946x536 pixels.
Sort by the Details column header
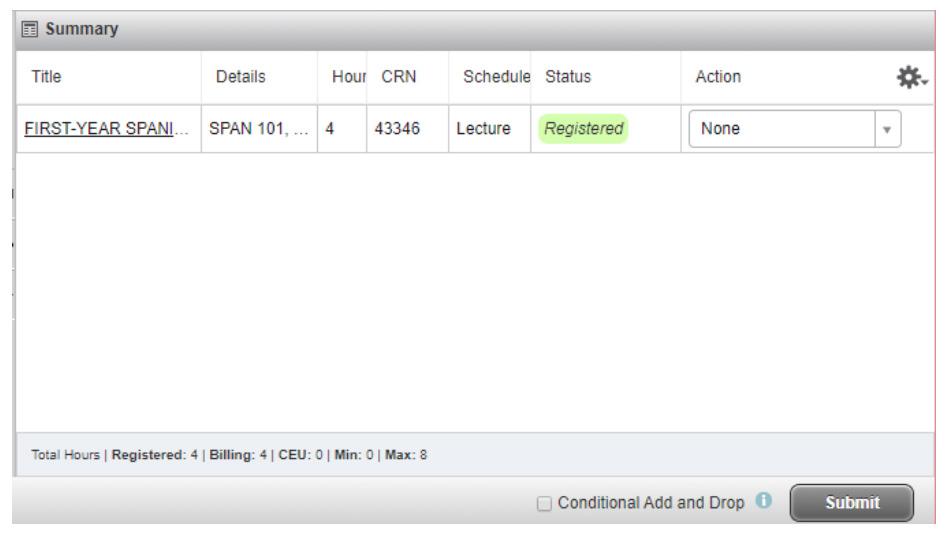pyautogui.click(x=241, y=77)
